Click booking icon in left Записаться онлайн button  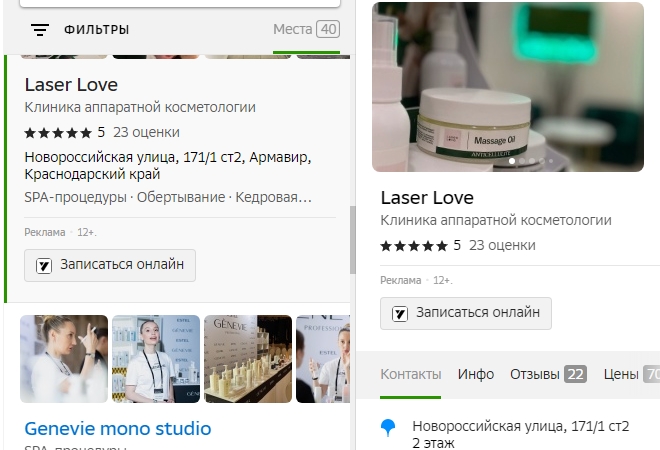pyautogui.click(x=44, y=266)
